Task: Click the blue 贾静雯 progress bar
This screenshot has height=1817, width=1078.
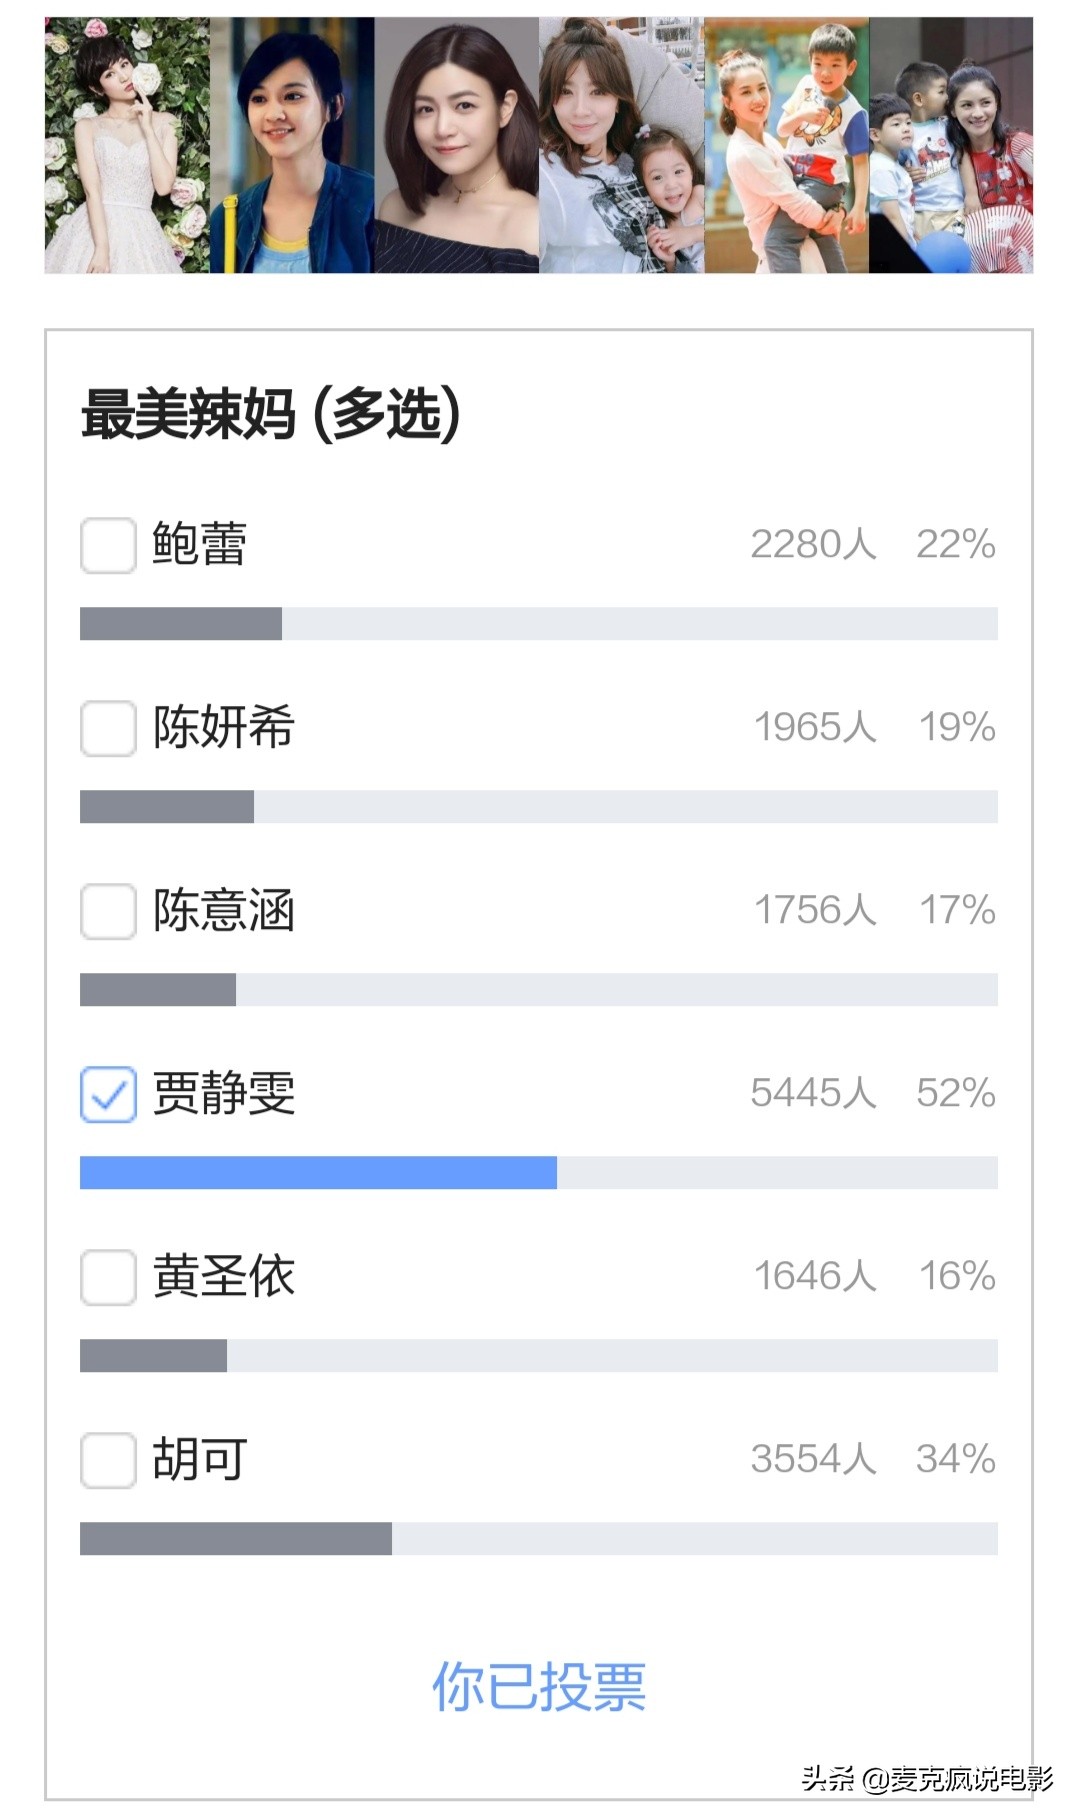Action: [x=318, y=1173]
